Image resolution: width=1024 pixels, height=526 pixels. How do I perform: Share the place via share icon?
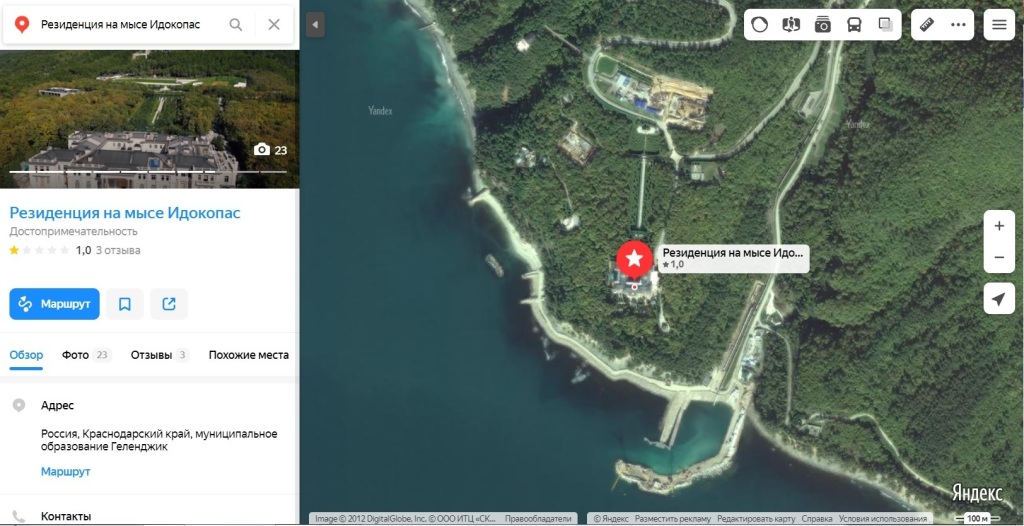[x=169, y=304]
